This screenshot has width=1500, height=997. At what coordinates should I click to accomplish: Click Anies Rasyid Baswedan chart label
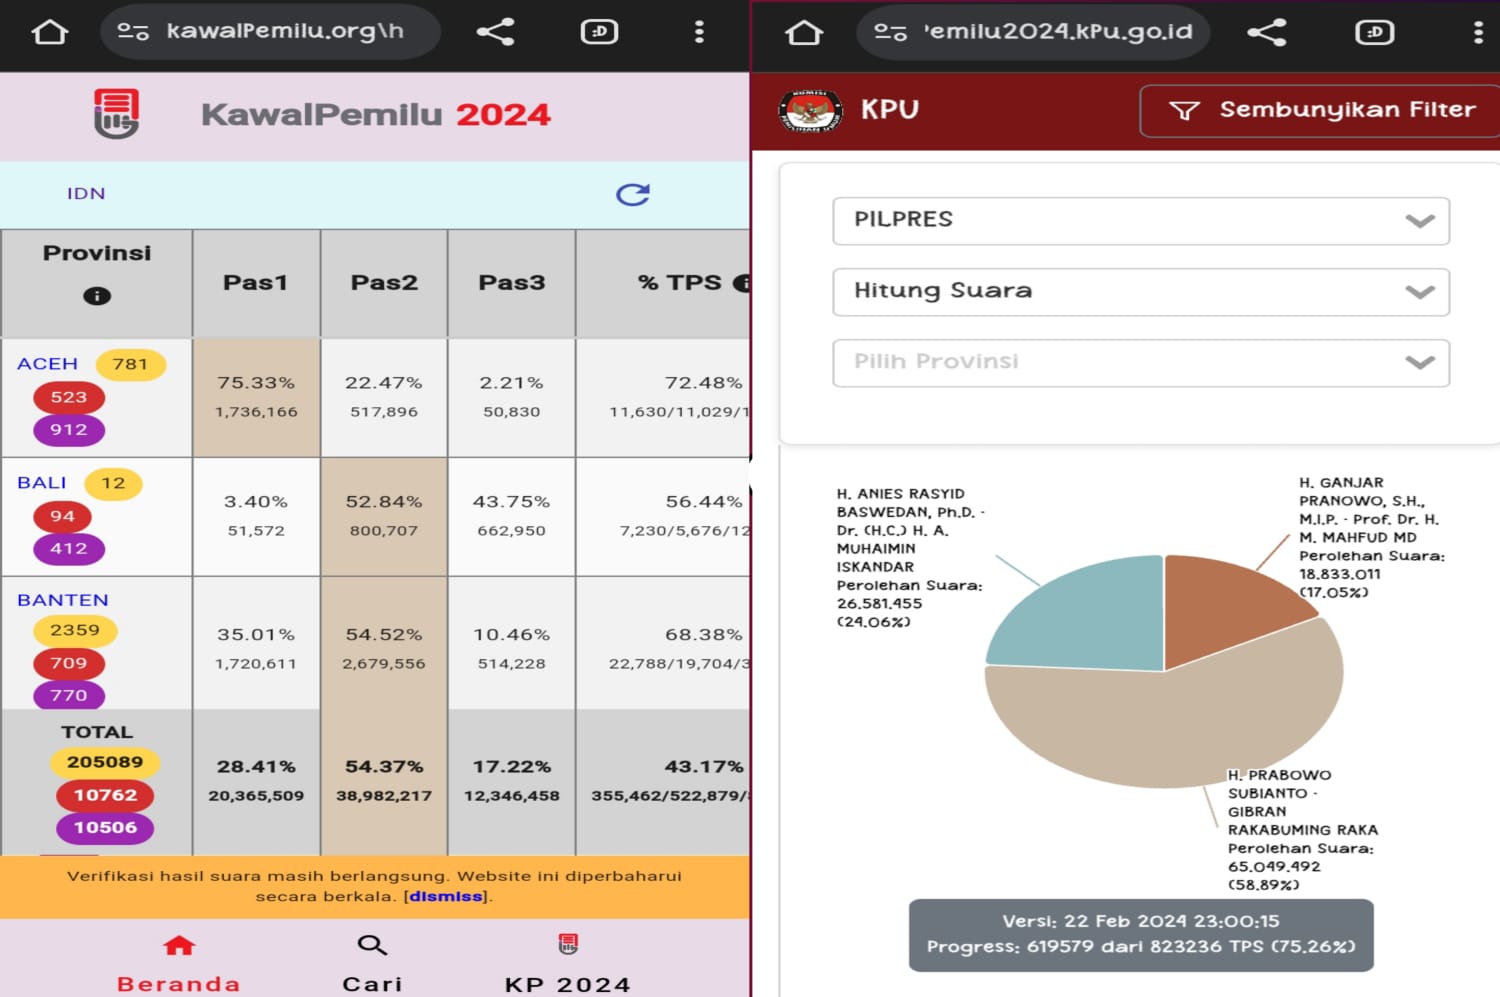click(910, 557)
